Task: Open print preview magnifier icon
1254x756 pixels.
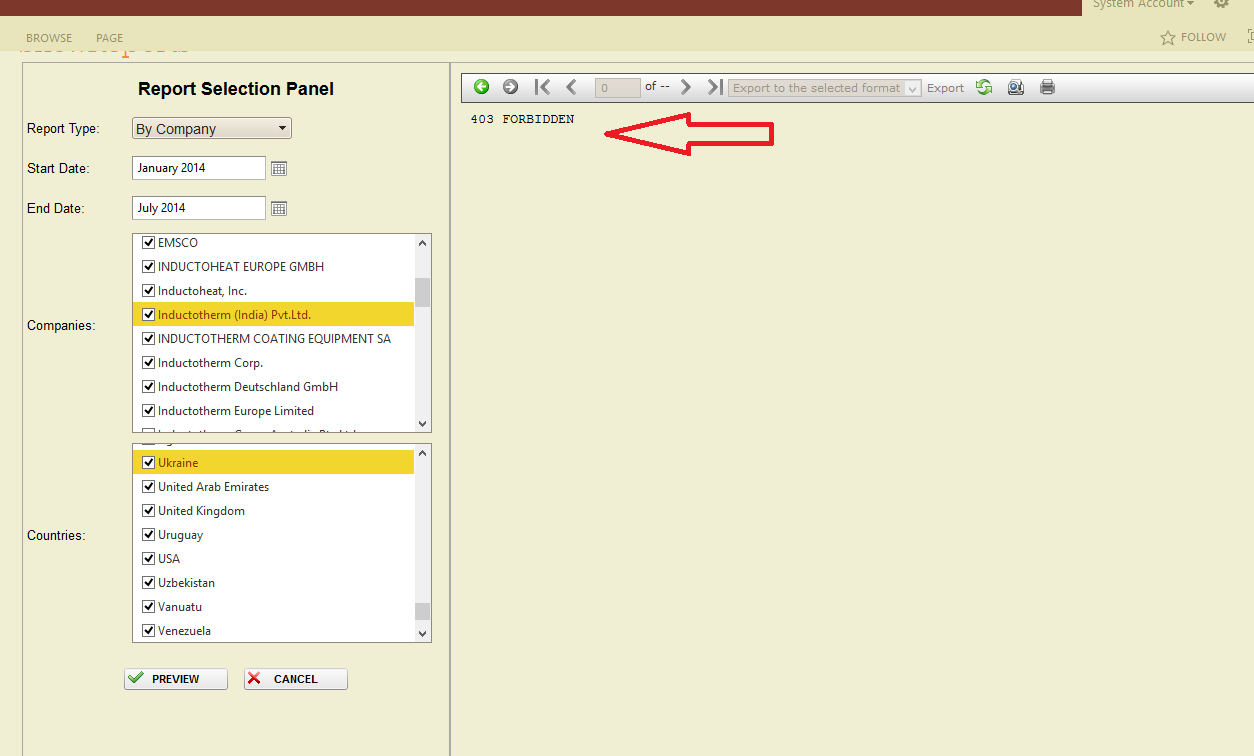Action: [1016, 87]
